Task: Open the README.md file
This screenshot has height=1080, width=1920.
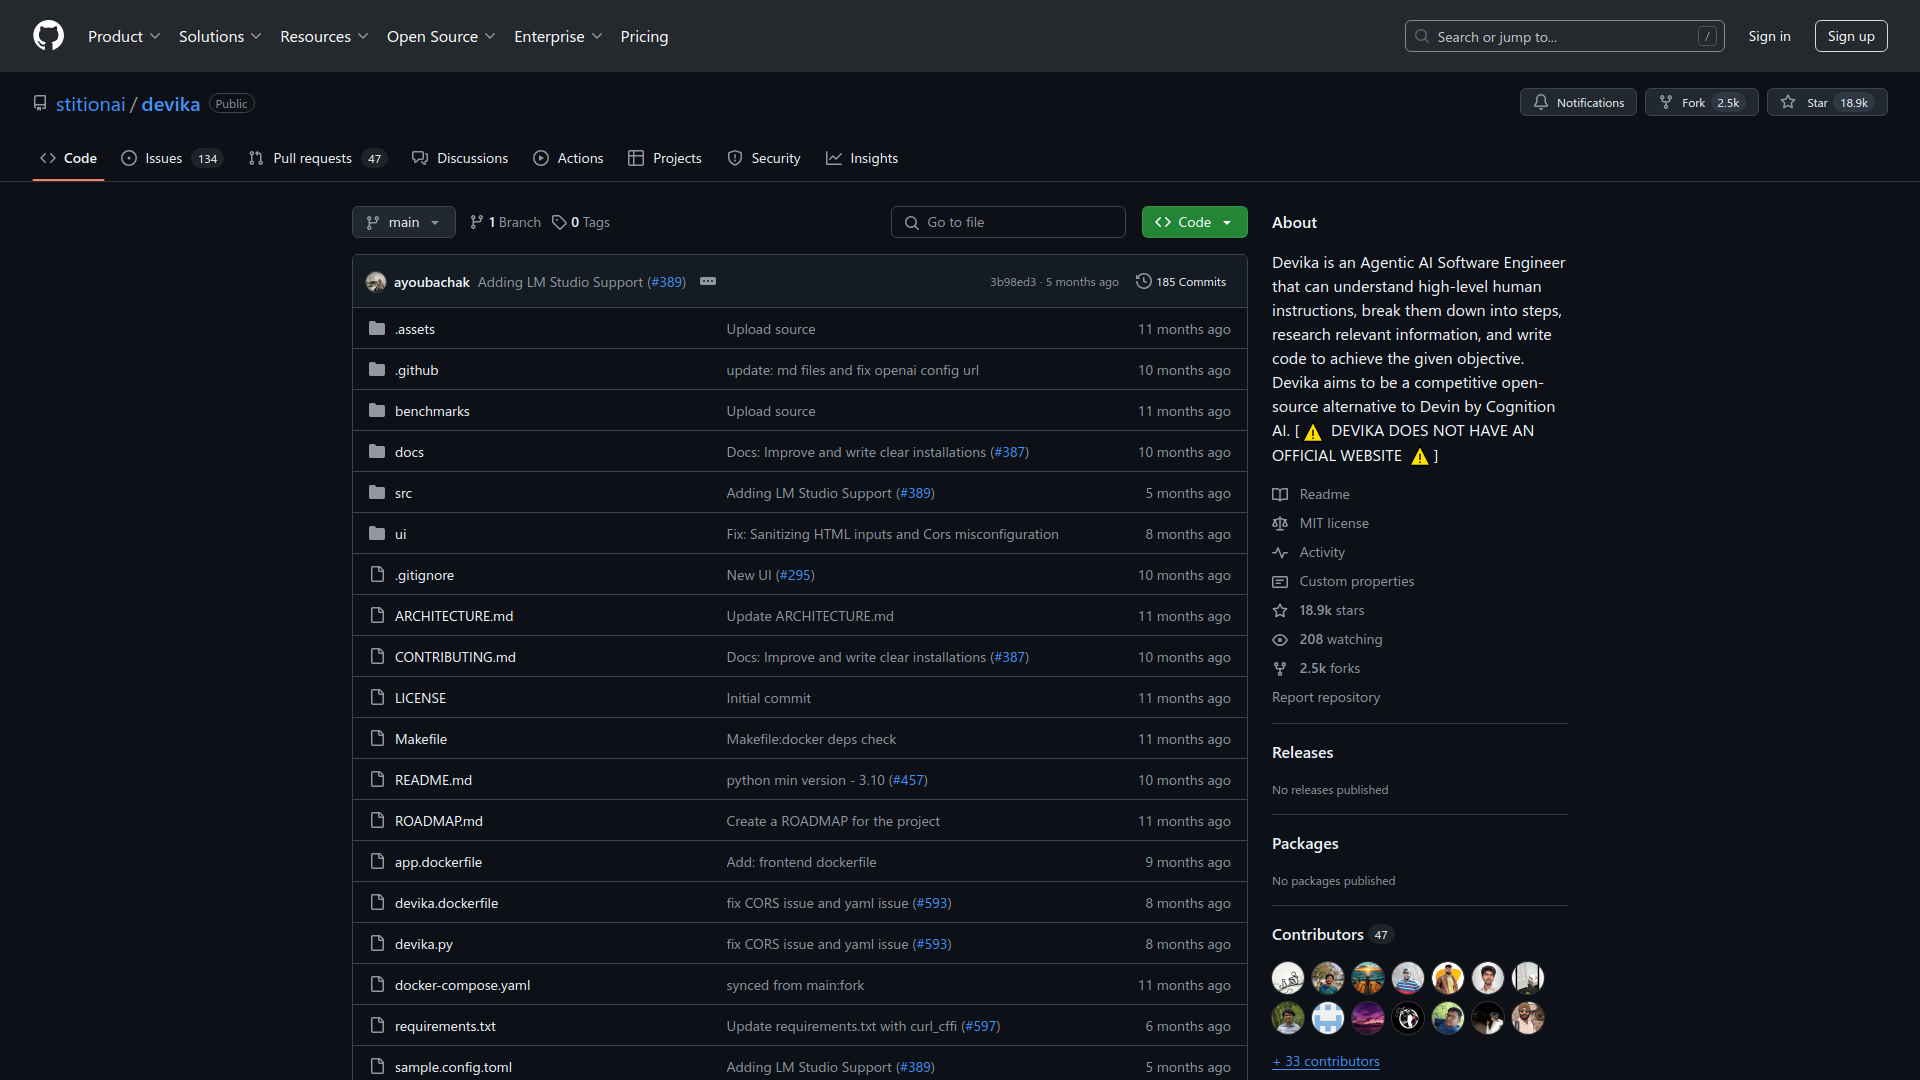Action: (x=433, y=780)
